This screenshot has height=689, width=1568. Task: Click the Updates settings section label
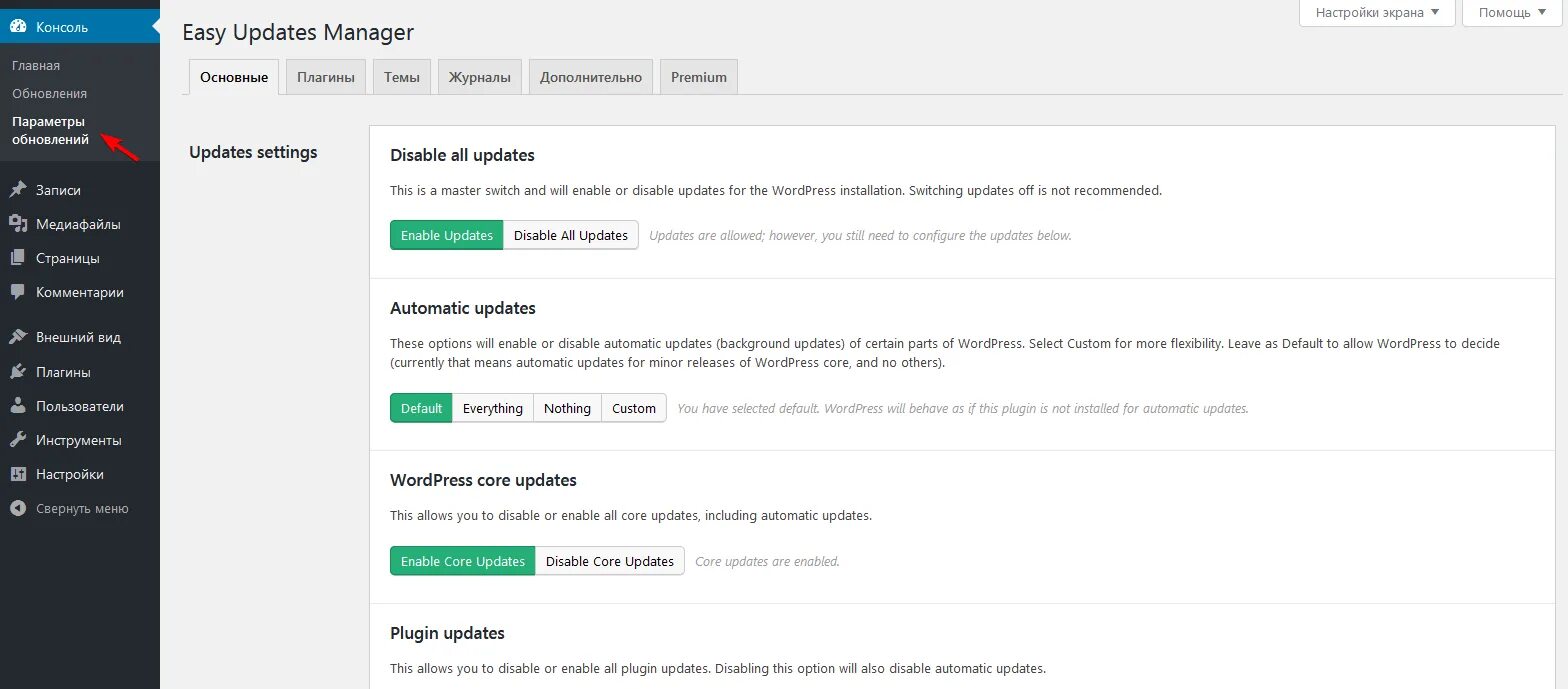253,152
